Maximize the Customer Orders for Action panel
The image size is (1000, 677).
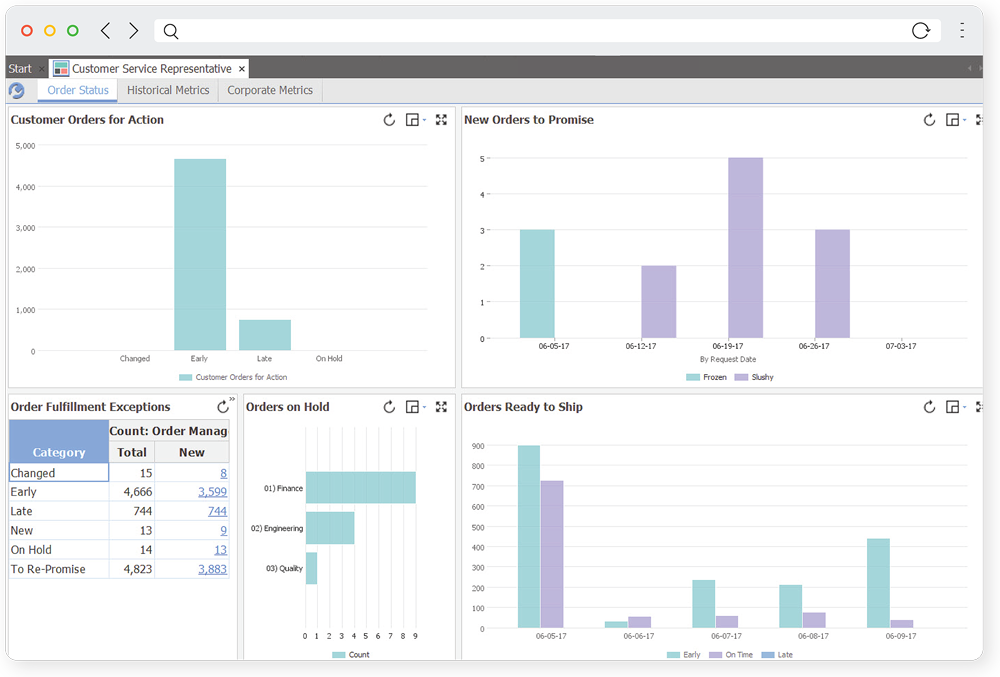point(441,120)
